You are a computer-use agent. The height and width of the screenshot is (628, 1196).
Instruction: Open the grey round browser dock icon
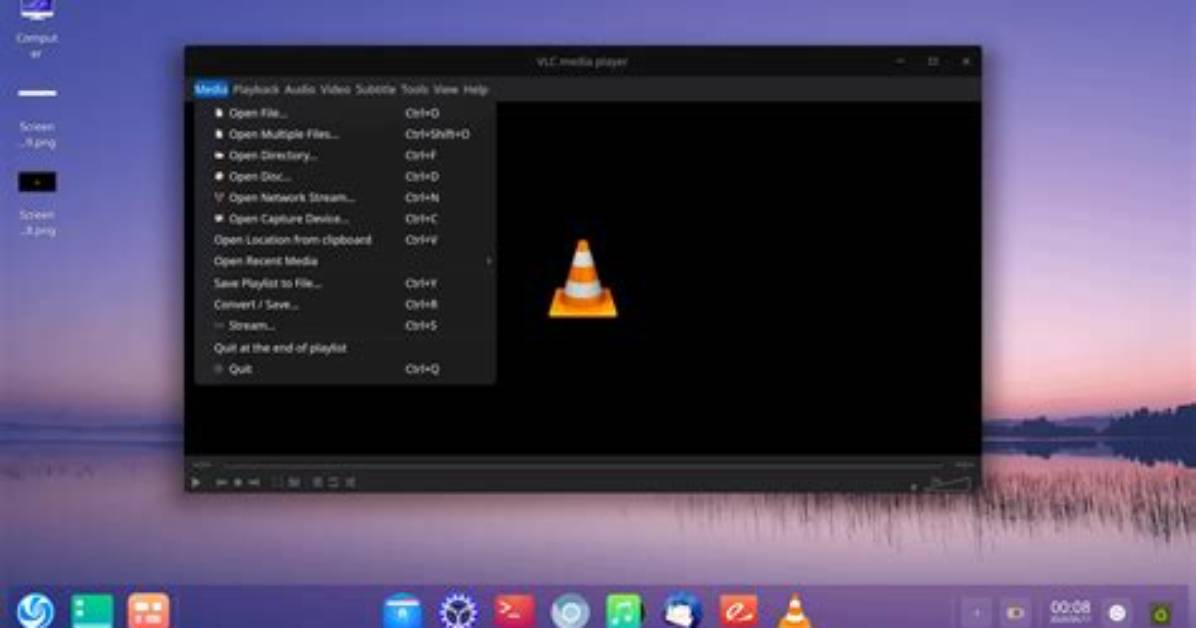tap(570, 611)
